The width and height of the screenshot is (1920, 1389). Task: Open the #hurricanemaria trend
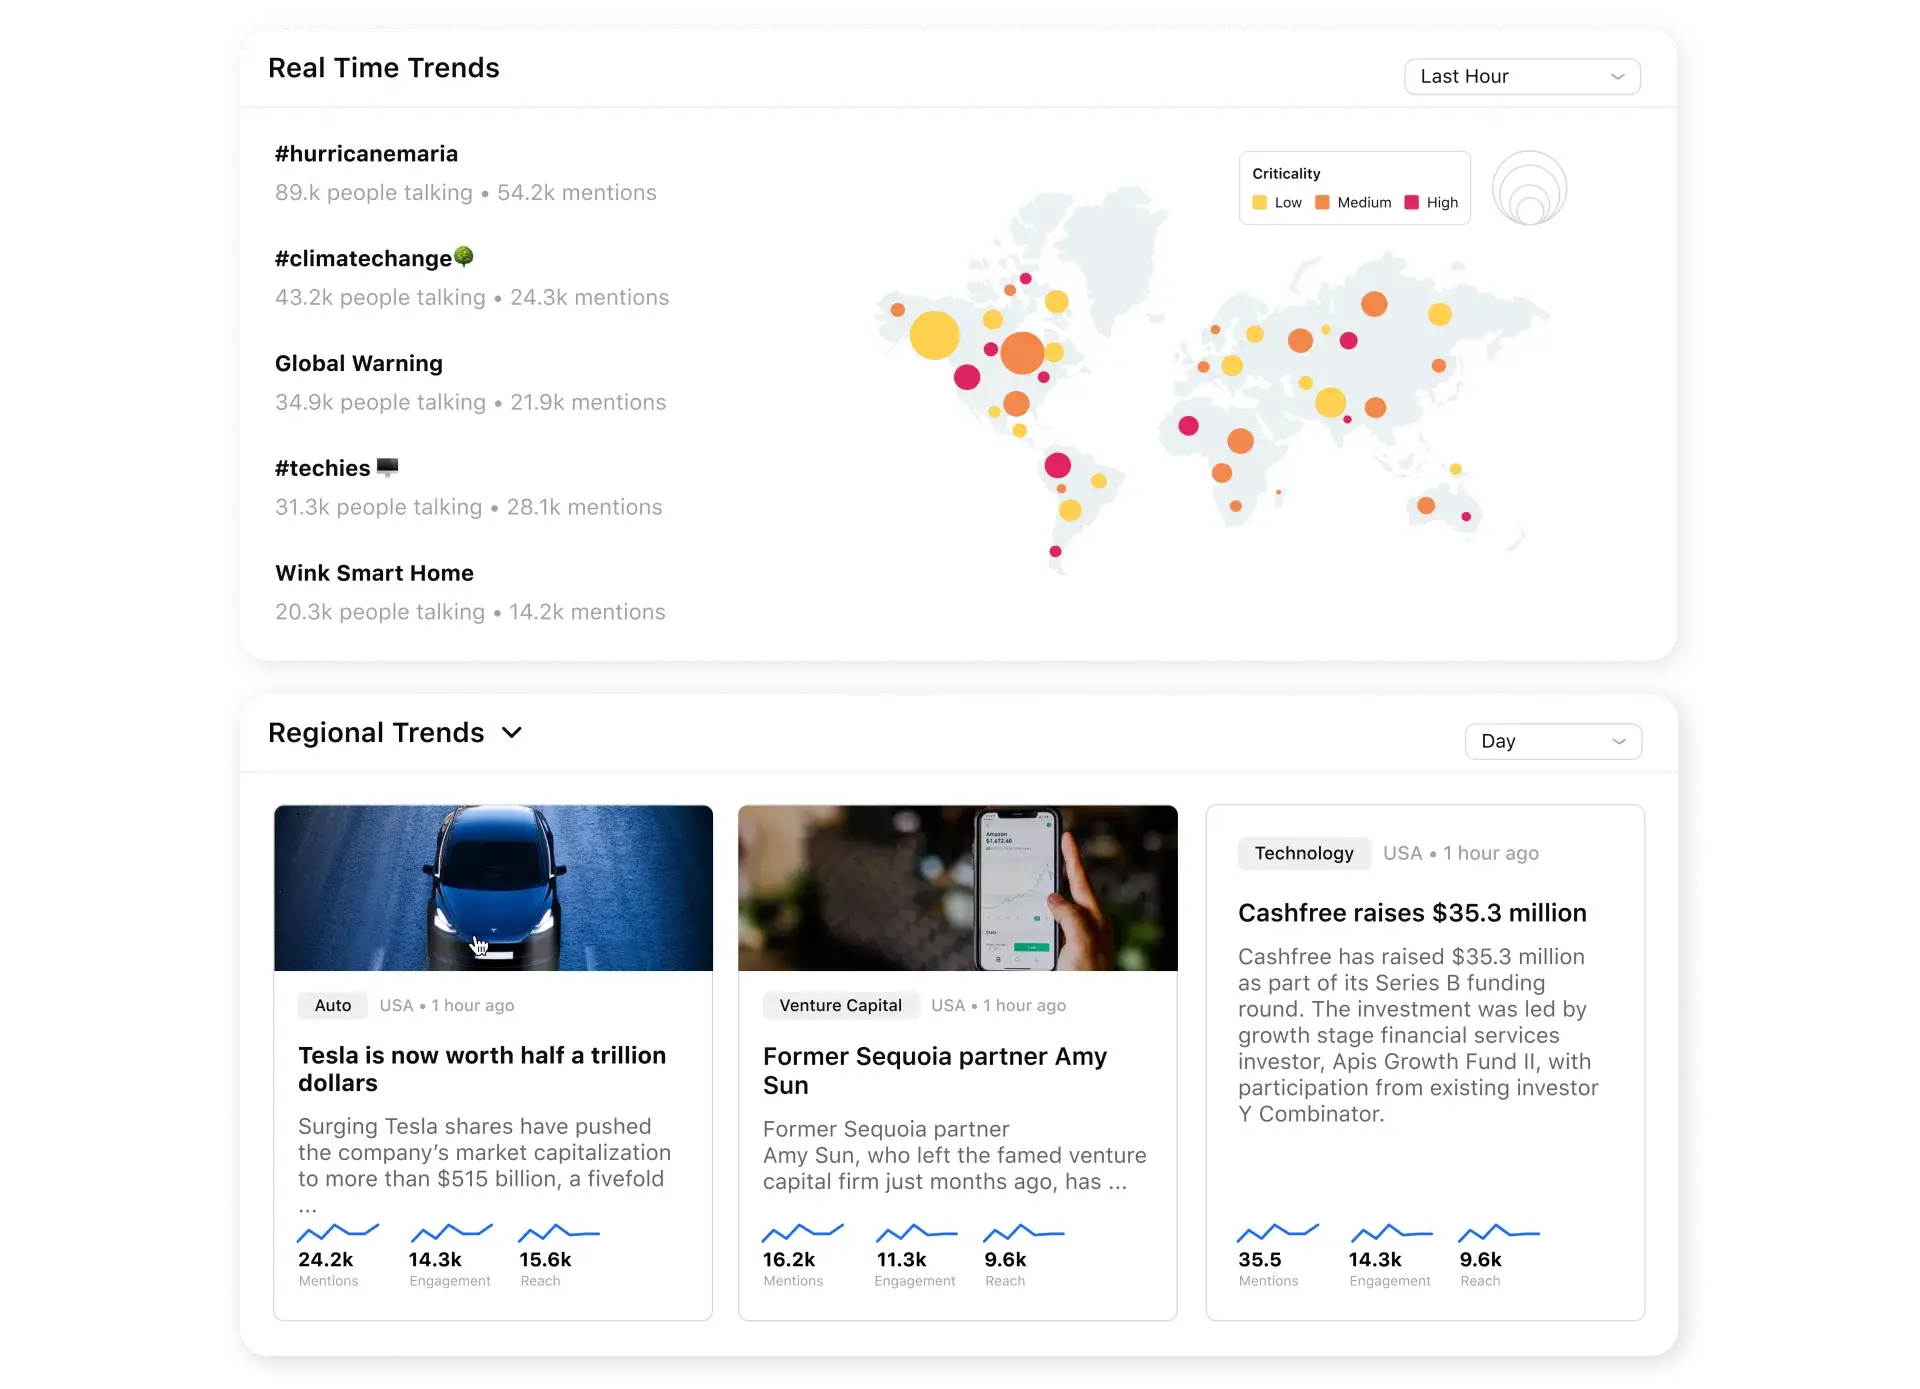coord(366,154)
